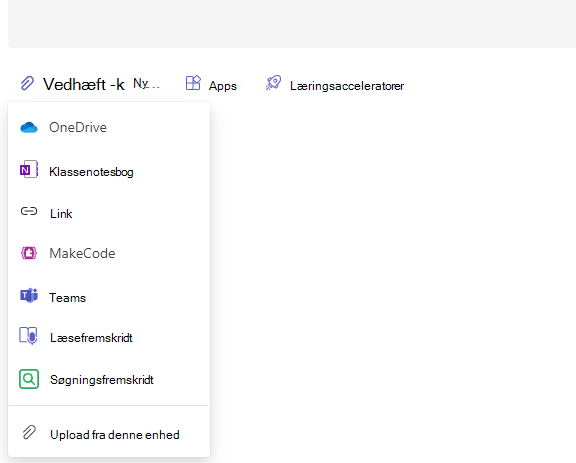The height and width of the screenshot is (463, 576).
Task: Click the Læsefremskridt book icon
Action: tap(28, 336)
